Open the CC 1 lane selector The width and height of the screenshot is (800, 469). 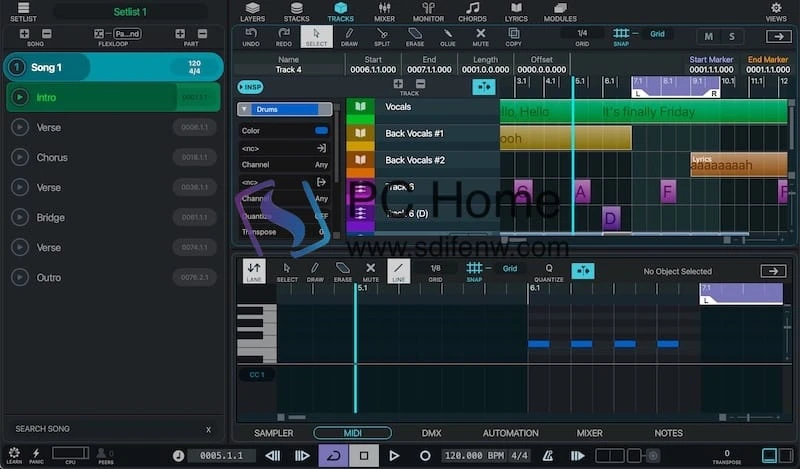tap(257, 375)
